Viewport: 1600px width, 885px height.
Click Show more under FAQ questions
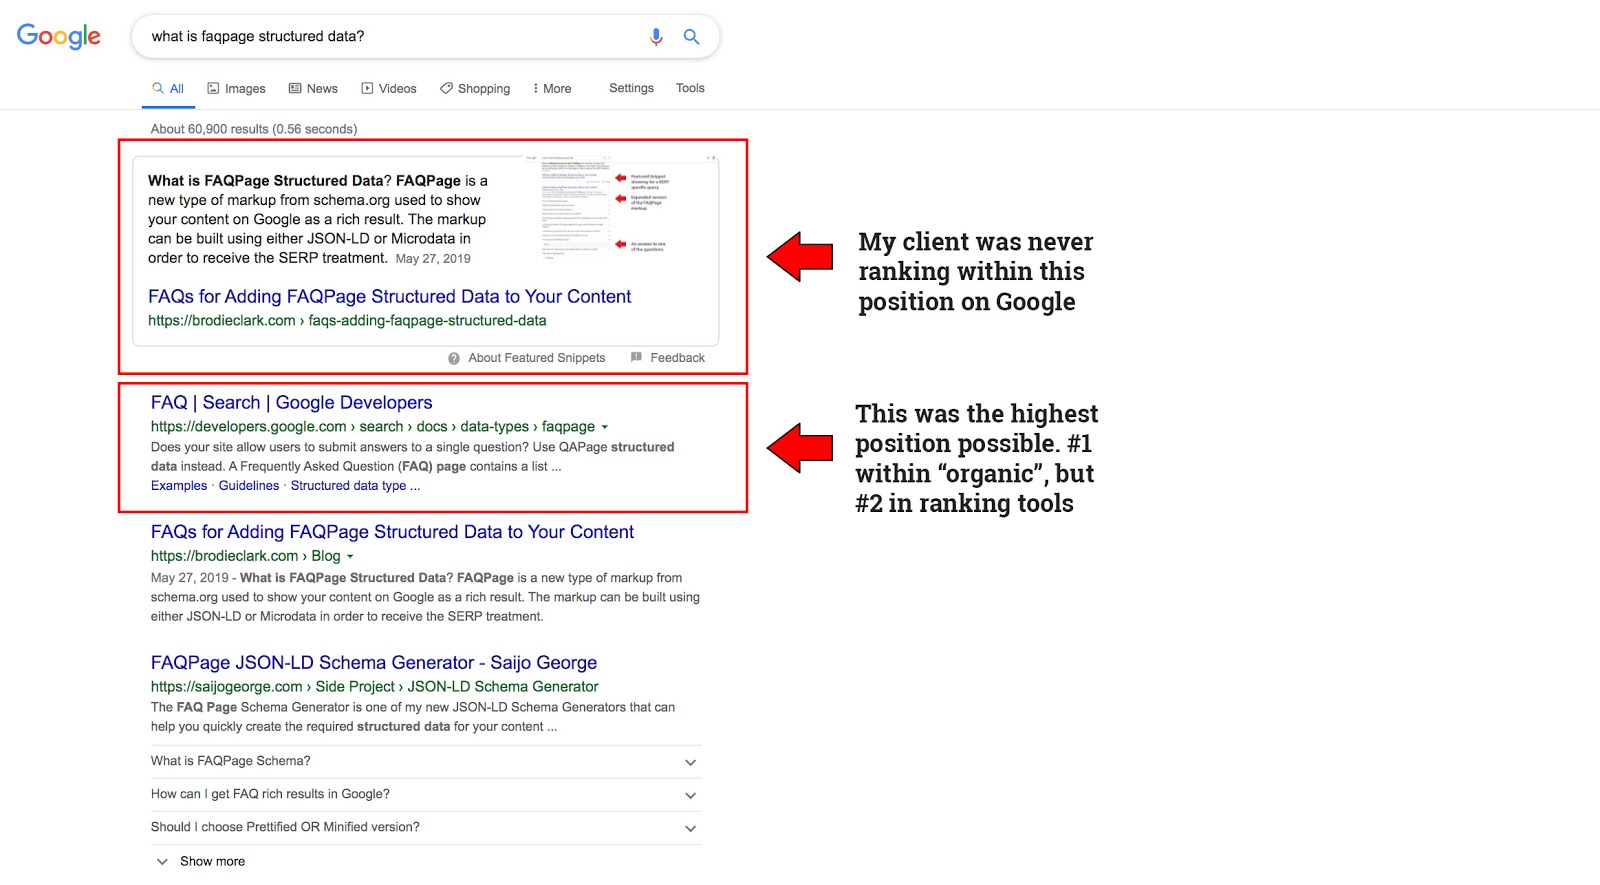click(211, 861)
